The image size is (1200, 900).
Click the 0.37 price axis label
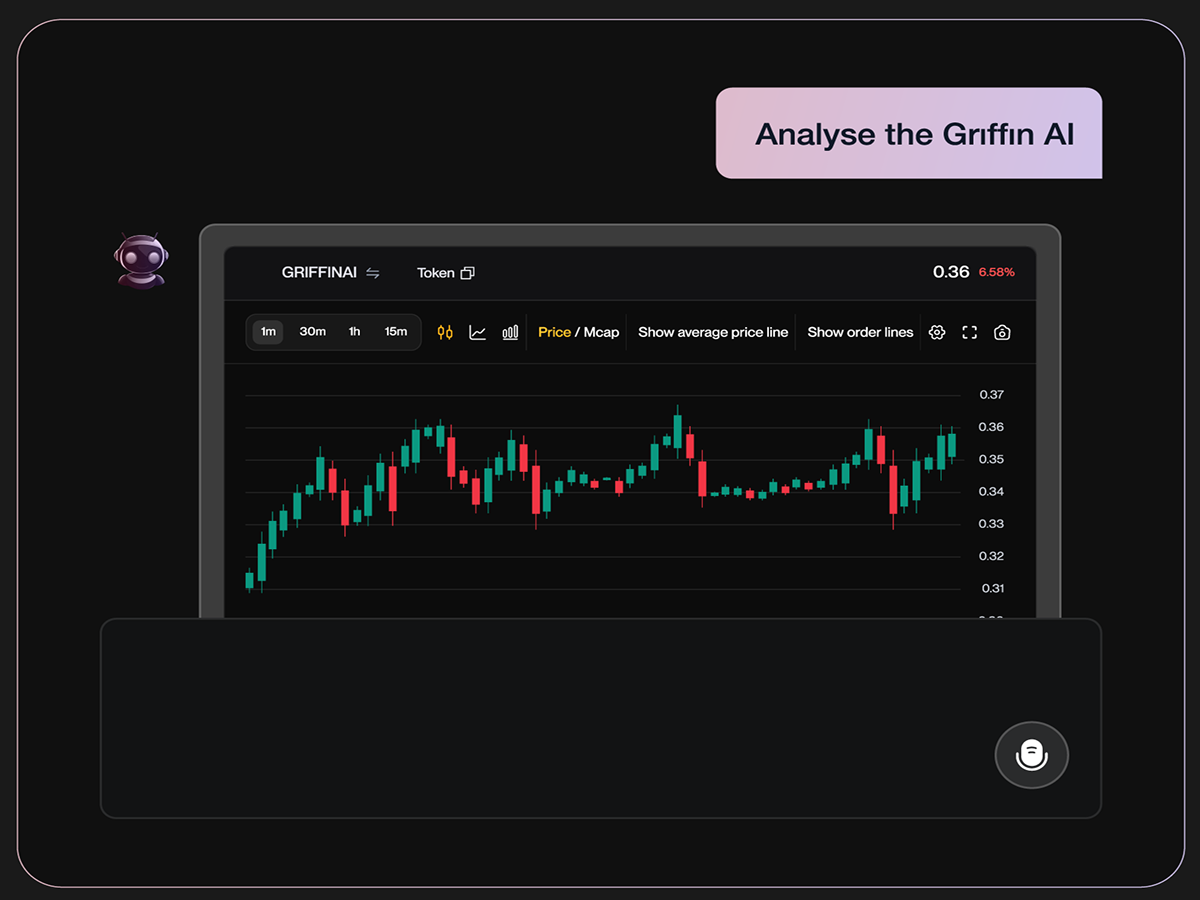tap(992, 395)
